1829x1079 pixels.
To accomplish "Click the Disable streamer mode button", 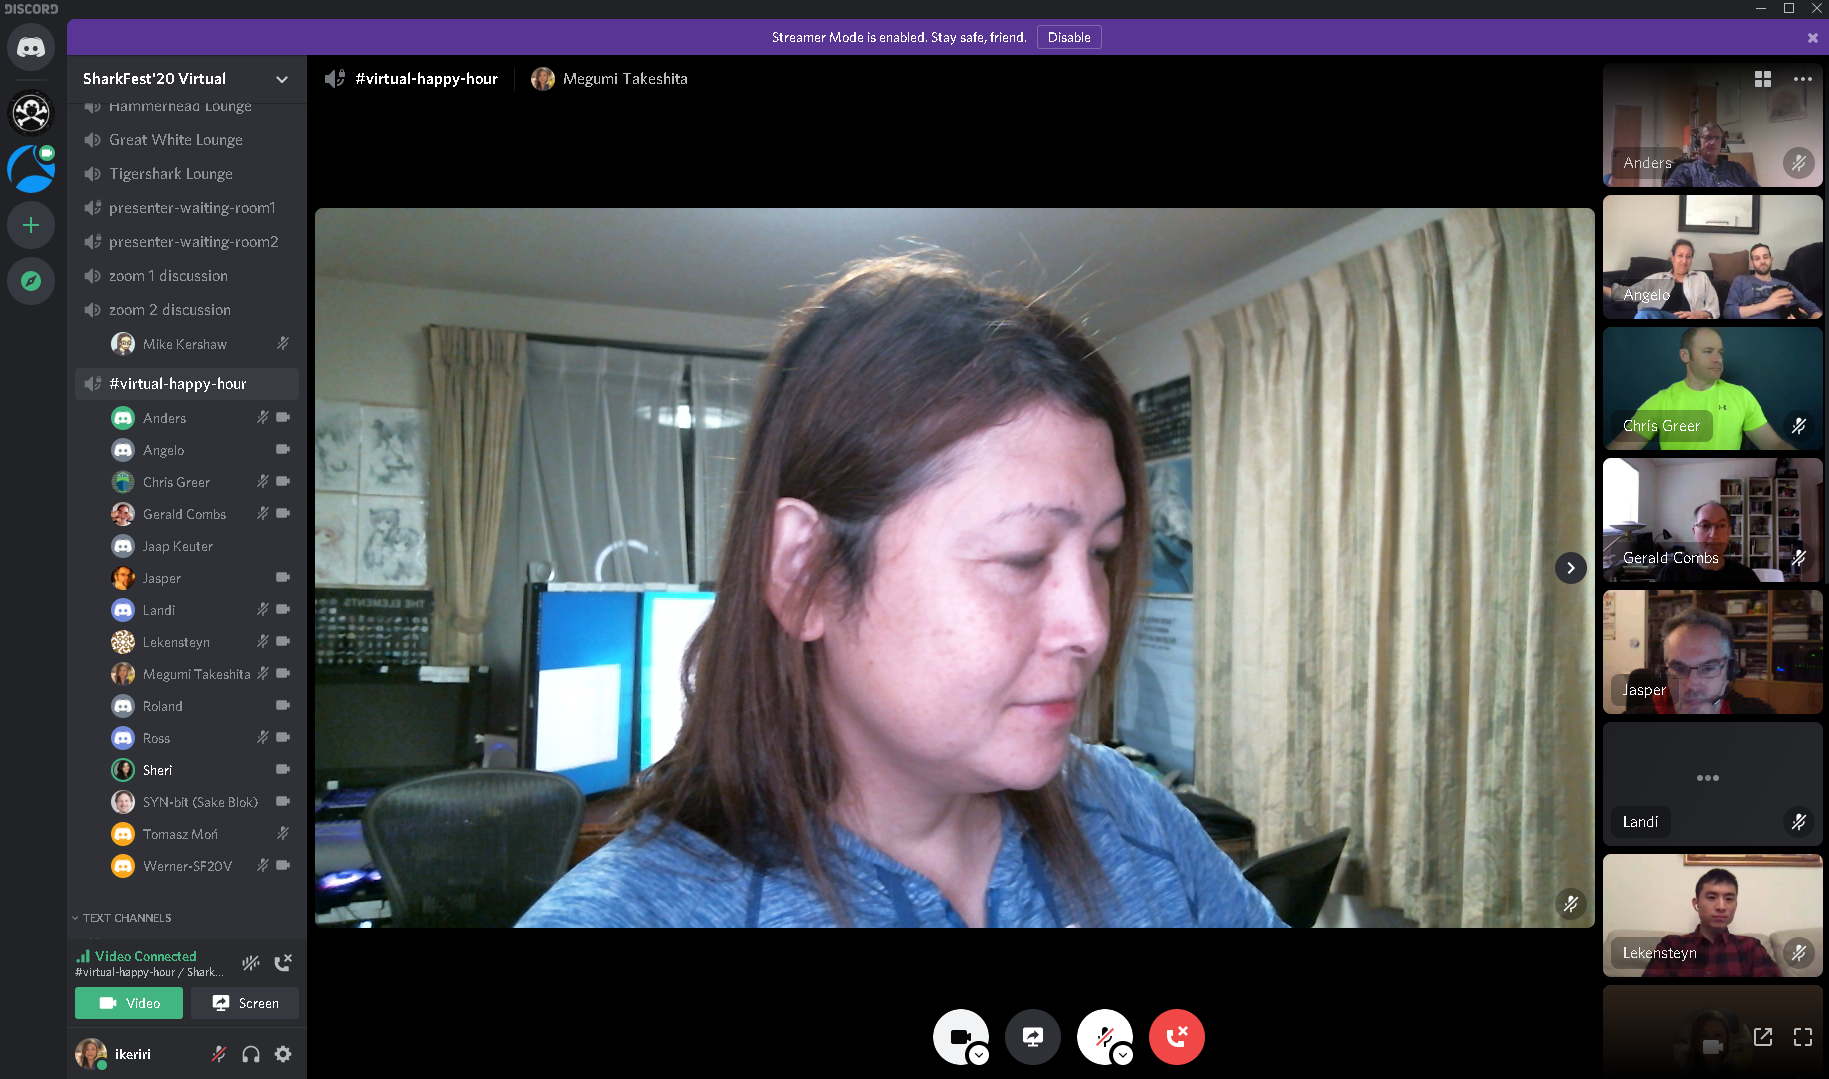I will point(1069,38).
